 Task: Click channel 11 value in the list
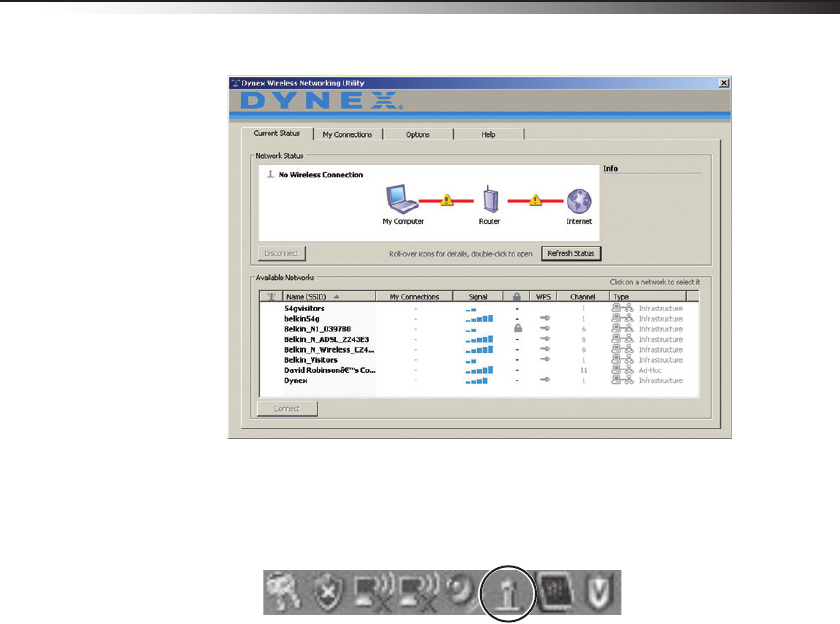(x=583, y=370)
